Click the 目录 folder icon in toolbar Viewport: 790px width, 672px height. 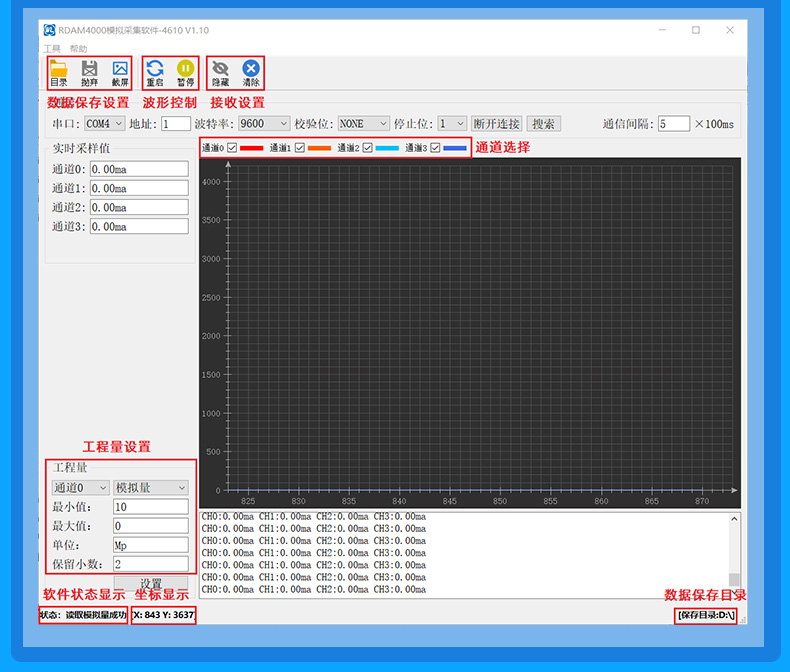(x=59, y=72)
